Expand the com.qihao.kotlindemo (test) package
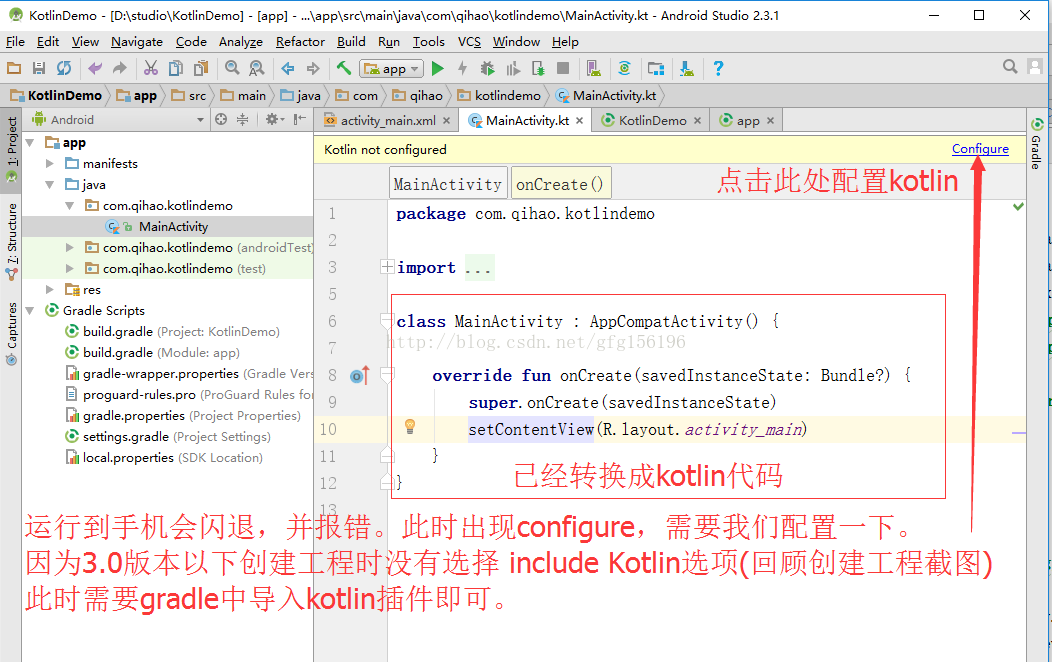Screen dimensions: 1052x662 tap(70, 268)
